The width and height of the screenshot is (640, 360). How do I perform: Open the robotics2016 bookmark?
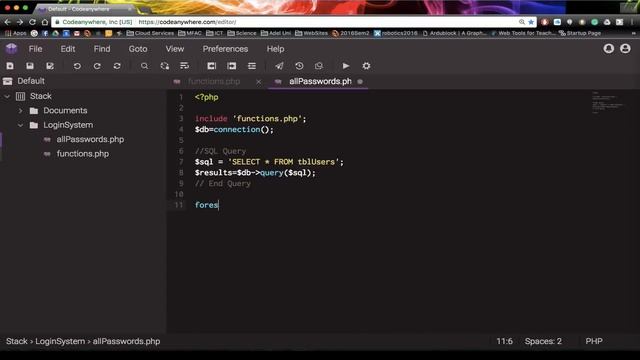point(396,33)
